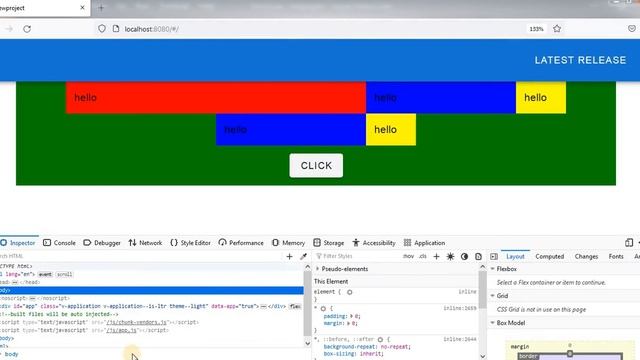This screenshot has width=640, height=360.
Task: Toggle the .cls class panel
Action: pos(423,256)
